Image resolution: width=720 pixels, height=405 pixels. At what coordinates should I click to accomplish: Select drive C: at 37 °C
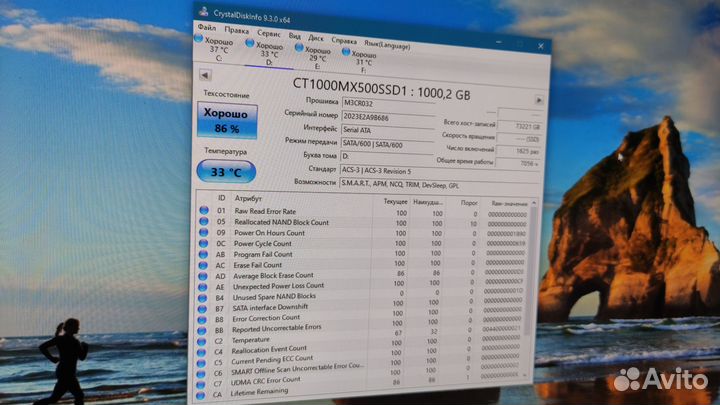click(215, 48)
